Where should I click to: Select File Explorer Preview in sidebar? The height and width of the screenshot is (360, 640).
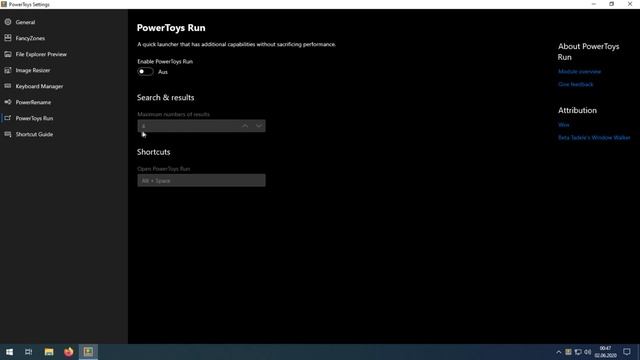click(41, 54)
